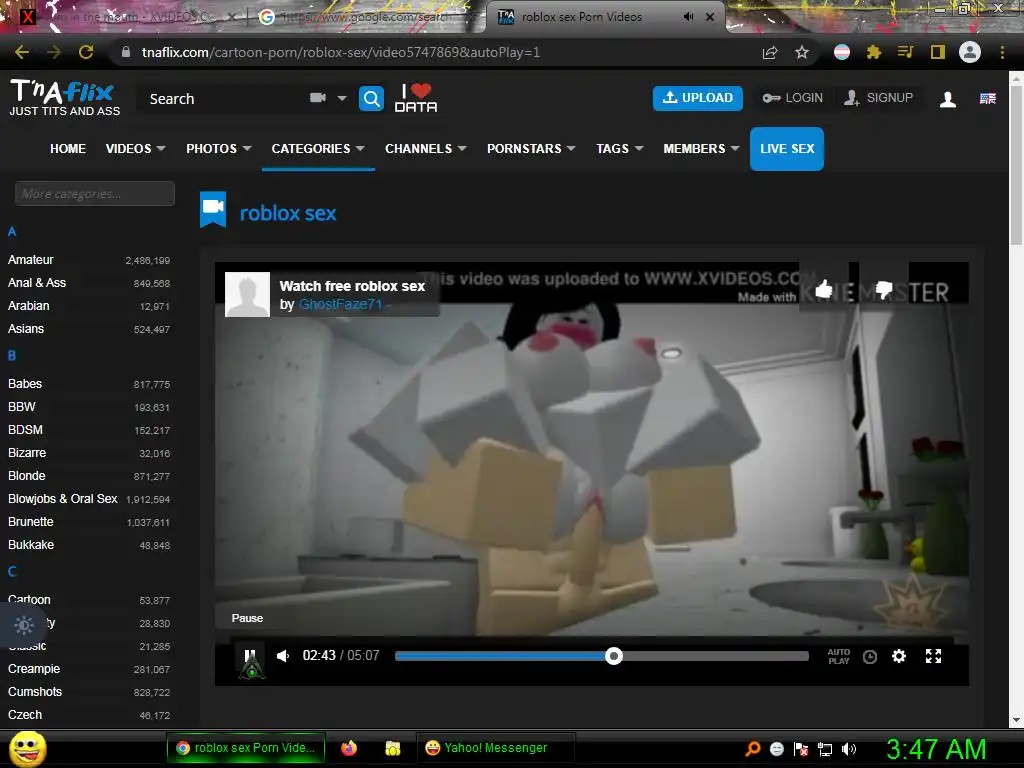Click the browser forward arrow
1024x768 pixels.
pos(54,52)
